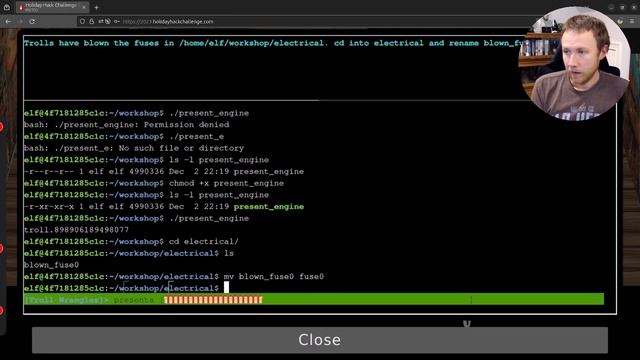Close the browser window
Screen dimensions: 640x360
[633, 7]
